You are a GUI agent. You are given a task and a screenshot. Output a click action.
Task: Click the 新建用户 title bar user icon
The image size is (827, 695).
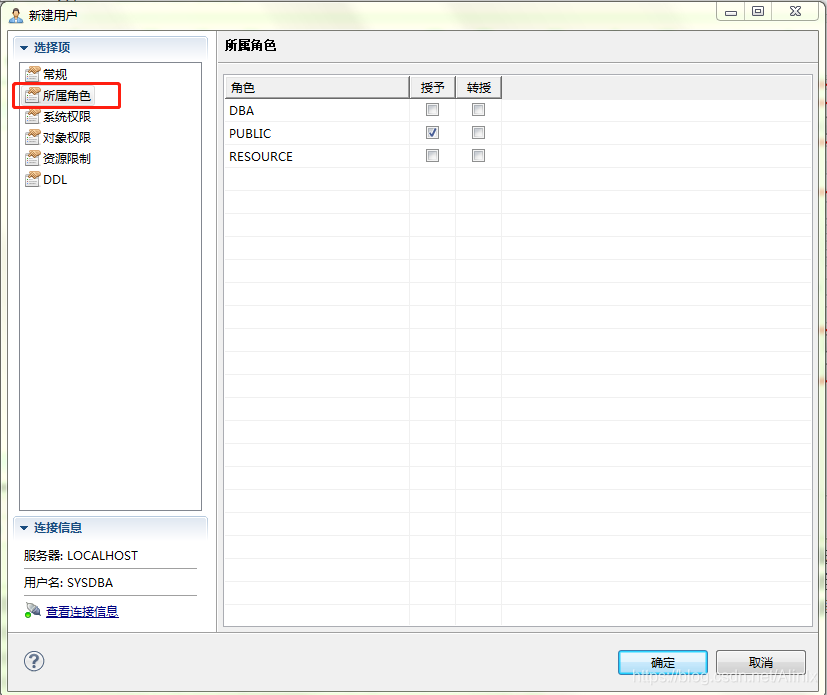pyautogui.click(x=16, y=15)
